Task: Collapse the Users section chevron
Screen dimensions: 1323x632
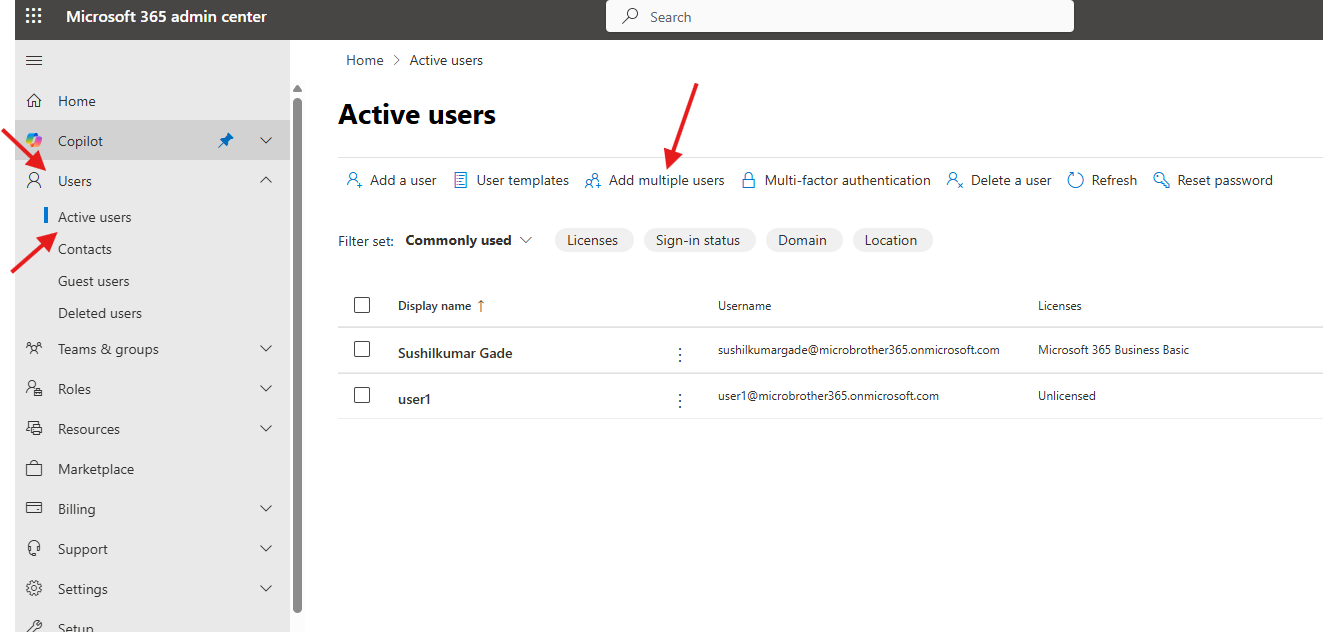Action: (266, 181)
